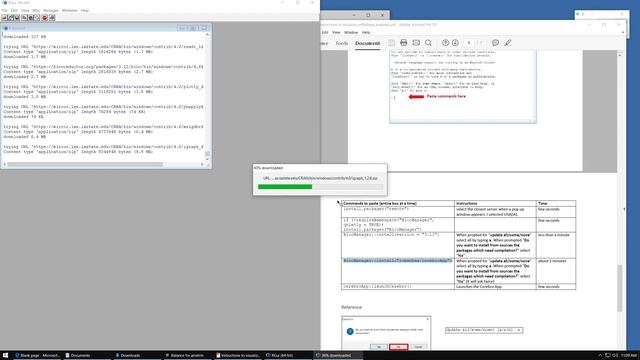Click magnifier search icon in Acrobat

point(428,42)
